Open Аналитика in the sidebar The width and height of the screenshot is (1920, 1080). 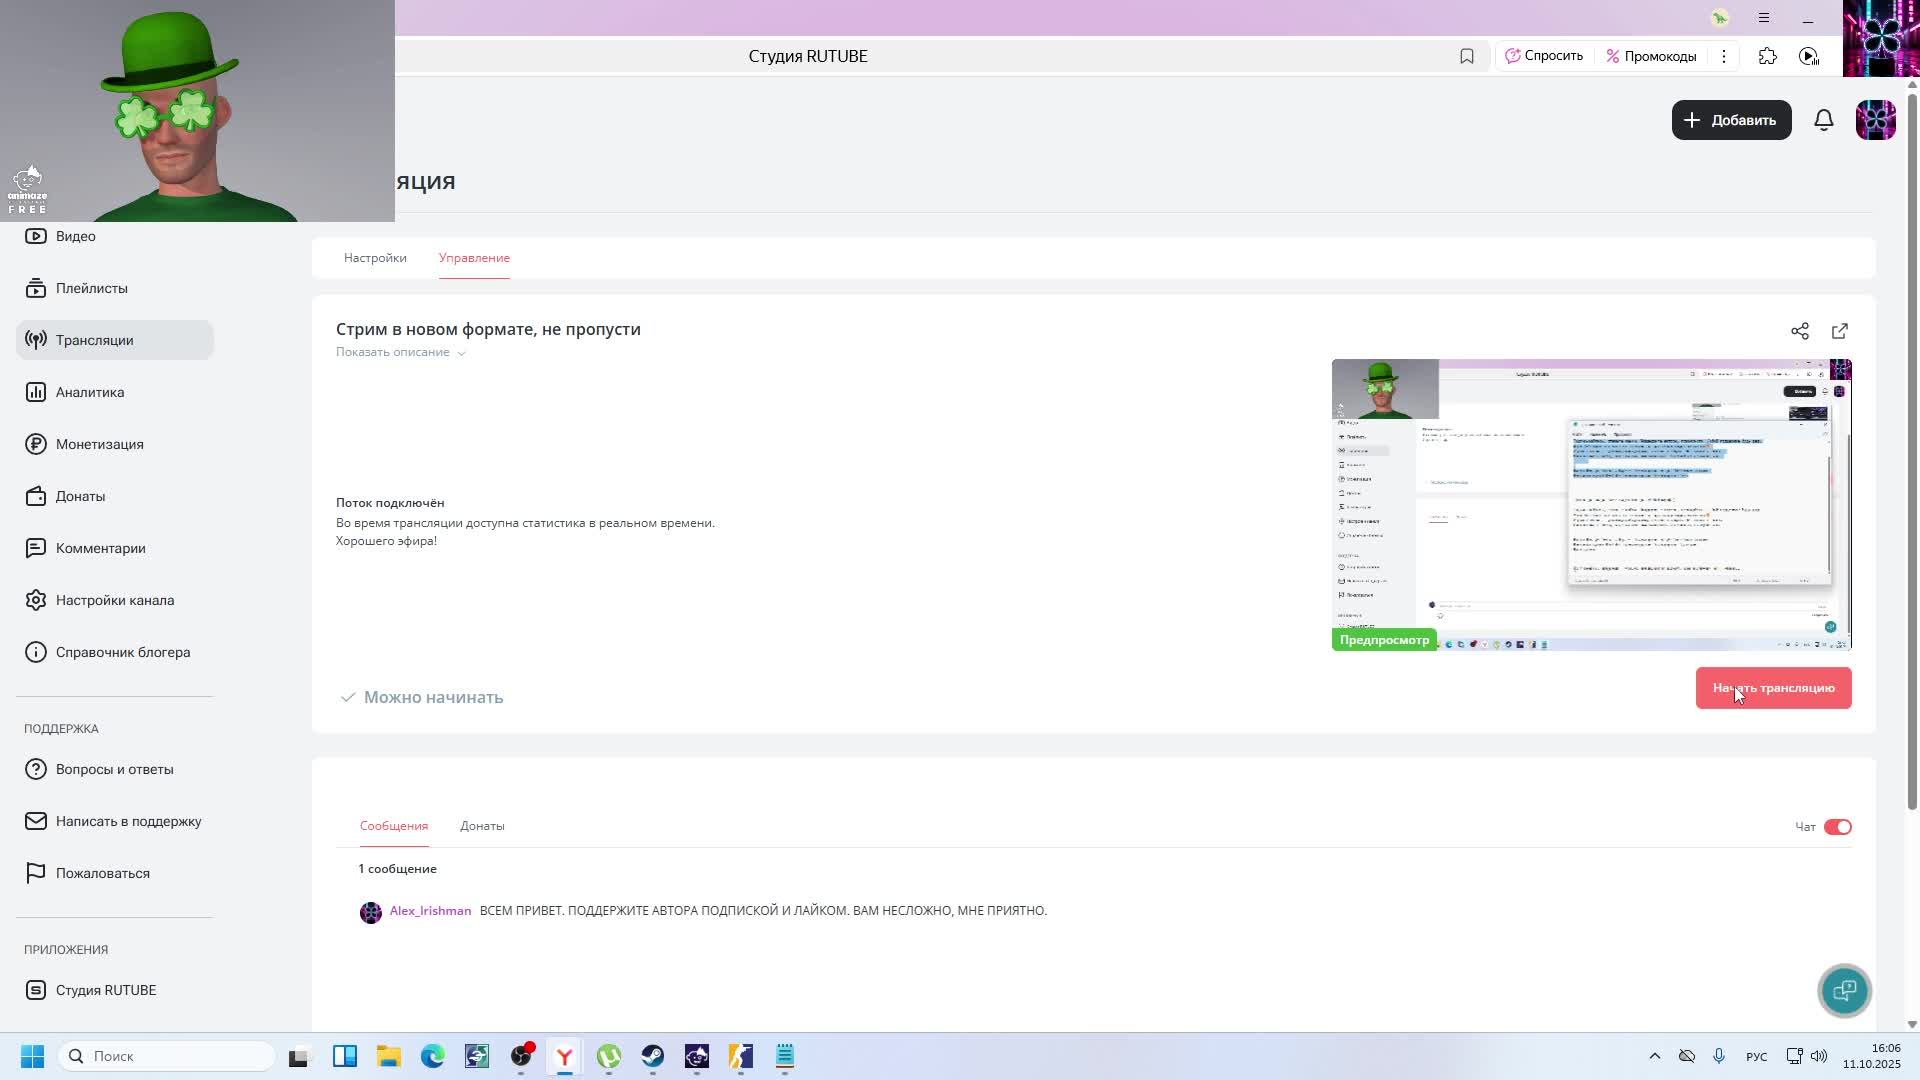tap(90, 392)
